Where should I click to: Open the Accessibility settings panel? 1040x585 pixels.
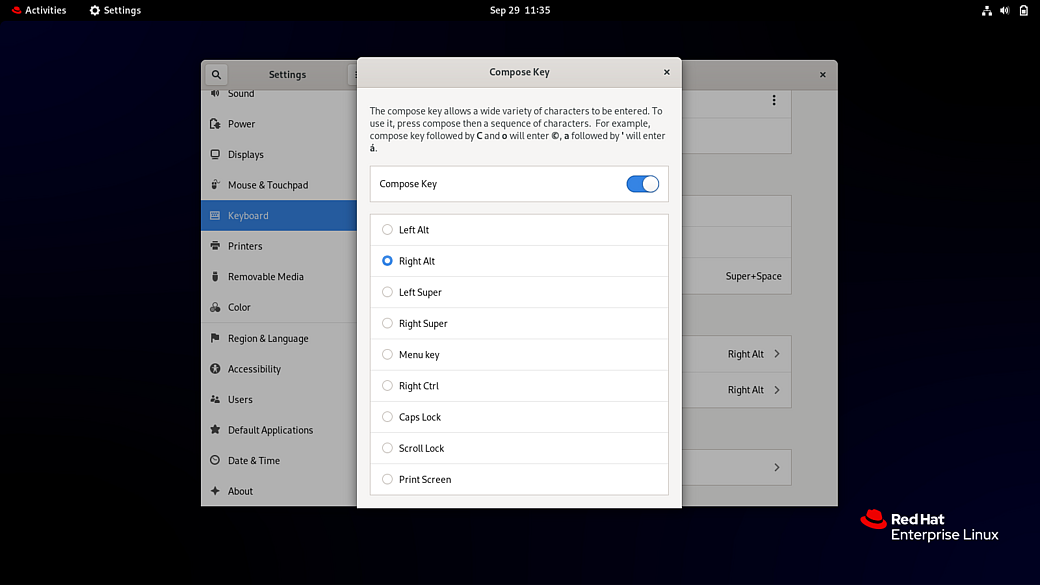(256, 368)
